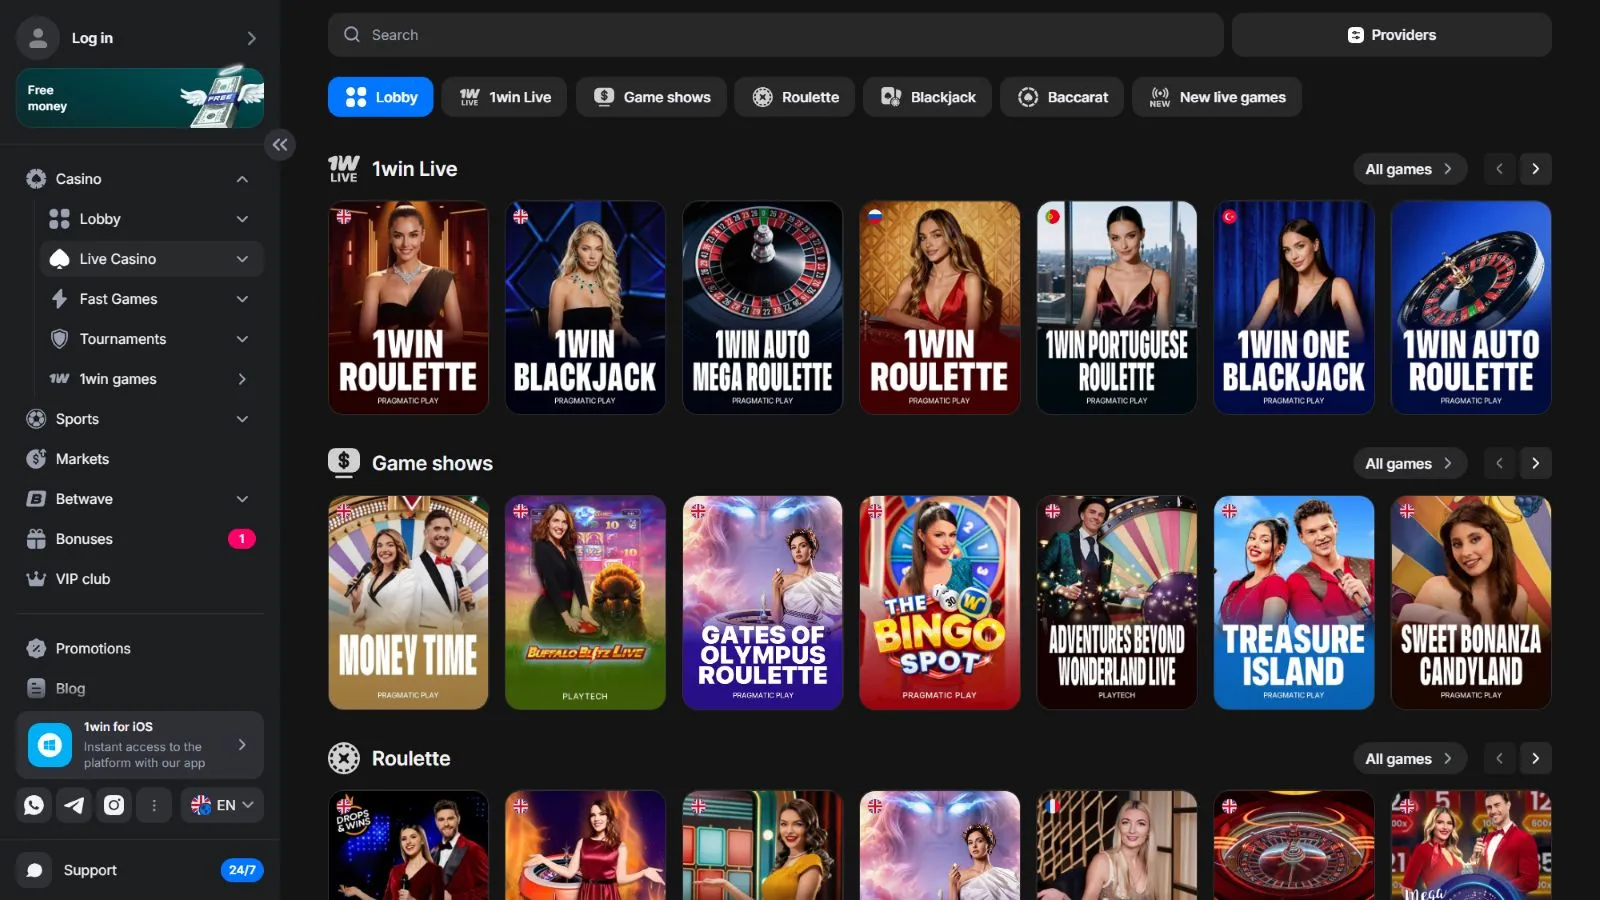
Task: Click the Support chat bubble icon
Action: pyautogui.click(x=34, y=870)
